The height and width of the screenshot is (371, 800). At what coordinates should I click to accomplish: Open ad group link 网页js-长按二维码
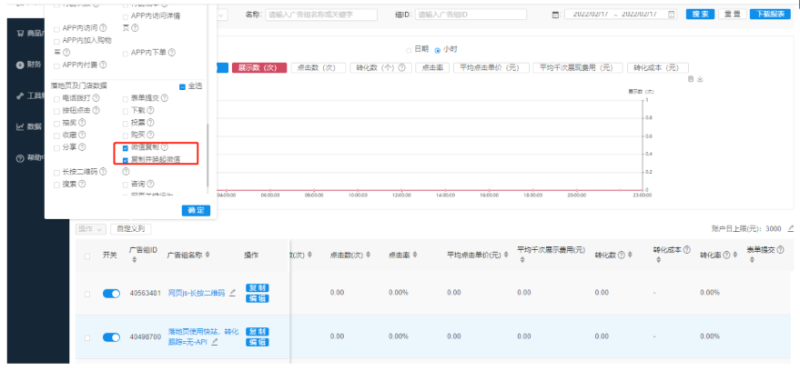pos(196,293)
